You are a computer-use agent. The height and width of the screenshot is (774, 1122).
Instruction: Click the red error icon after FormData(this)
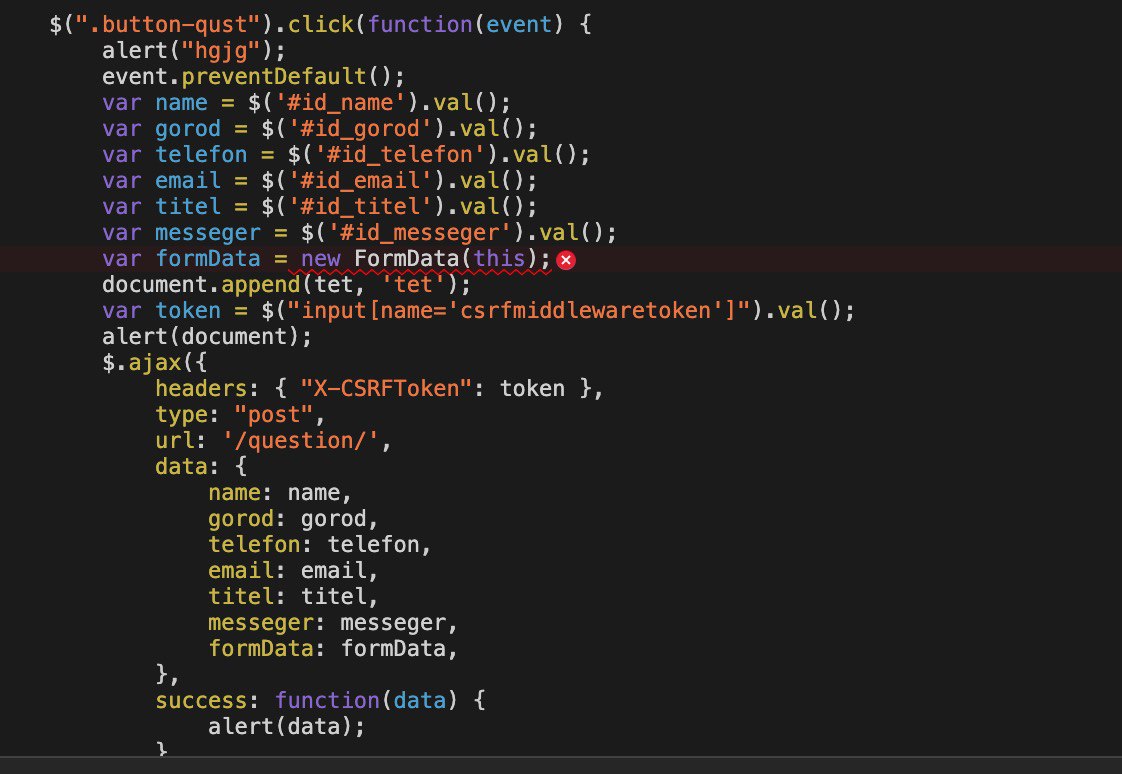pyautogui.click(x=565, y=260)
